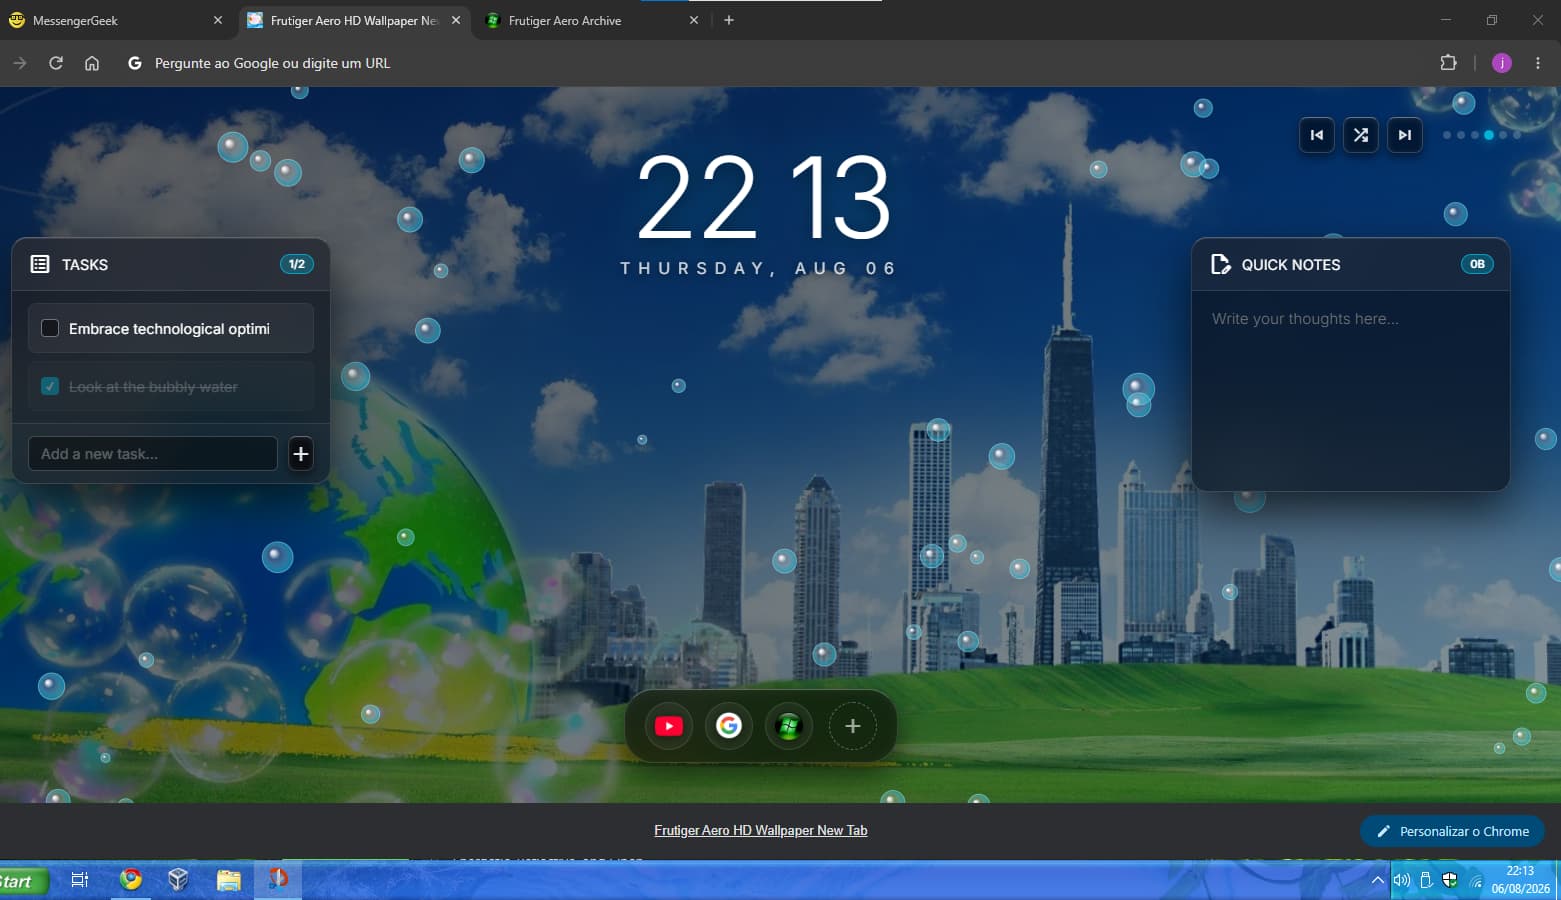
Task: Close the MessengerGeek tab
Action: (x=218, y=20)
